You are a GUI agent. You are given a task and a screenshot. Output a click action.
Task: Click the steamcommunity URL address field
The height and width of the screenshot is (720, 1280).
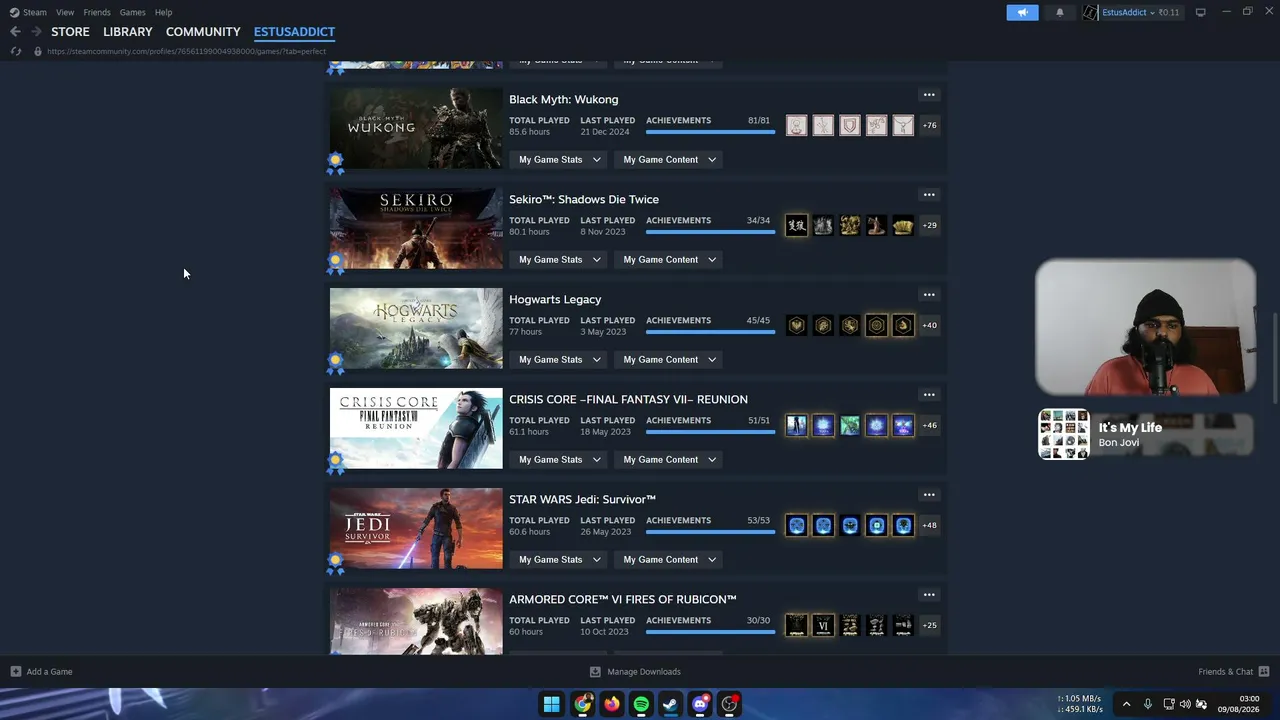[x=186, y=51]
